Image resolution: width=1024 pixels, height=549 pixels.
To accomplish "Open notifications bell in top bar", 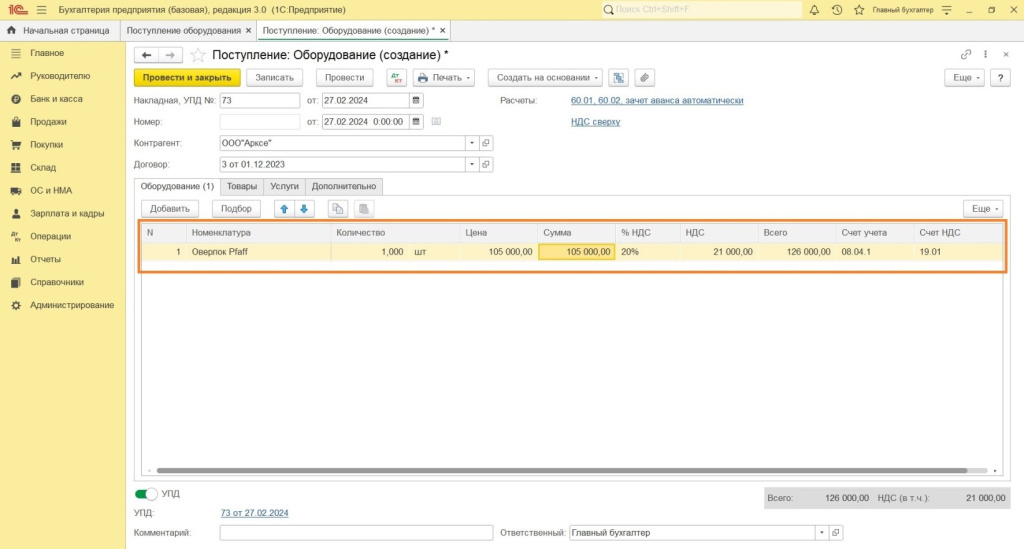I will click(814, 10).
